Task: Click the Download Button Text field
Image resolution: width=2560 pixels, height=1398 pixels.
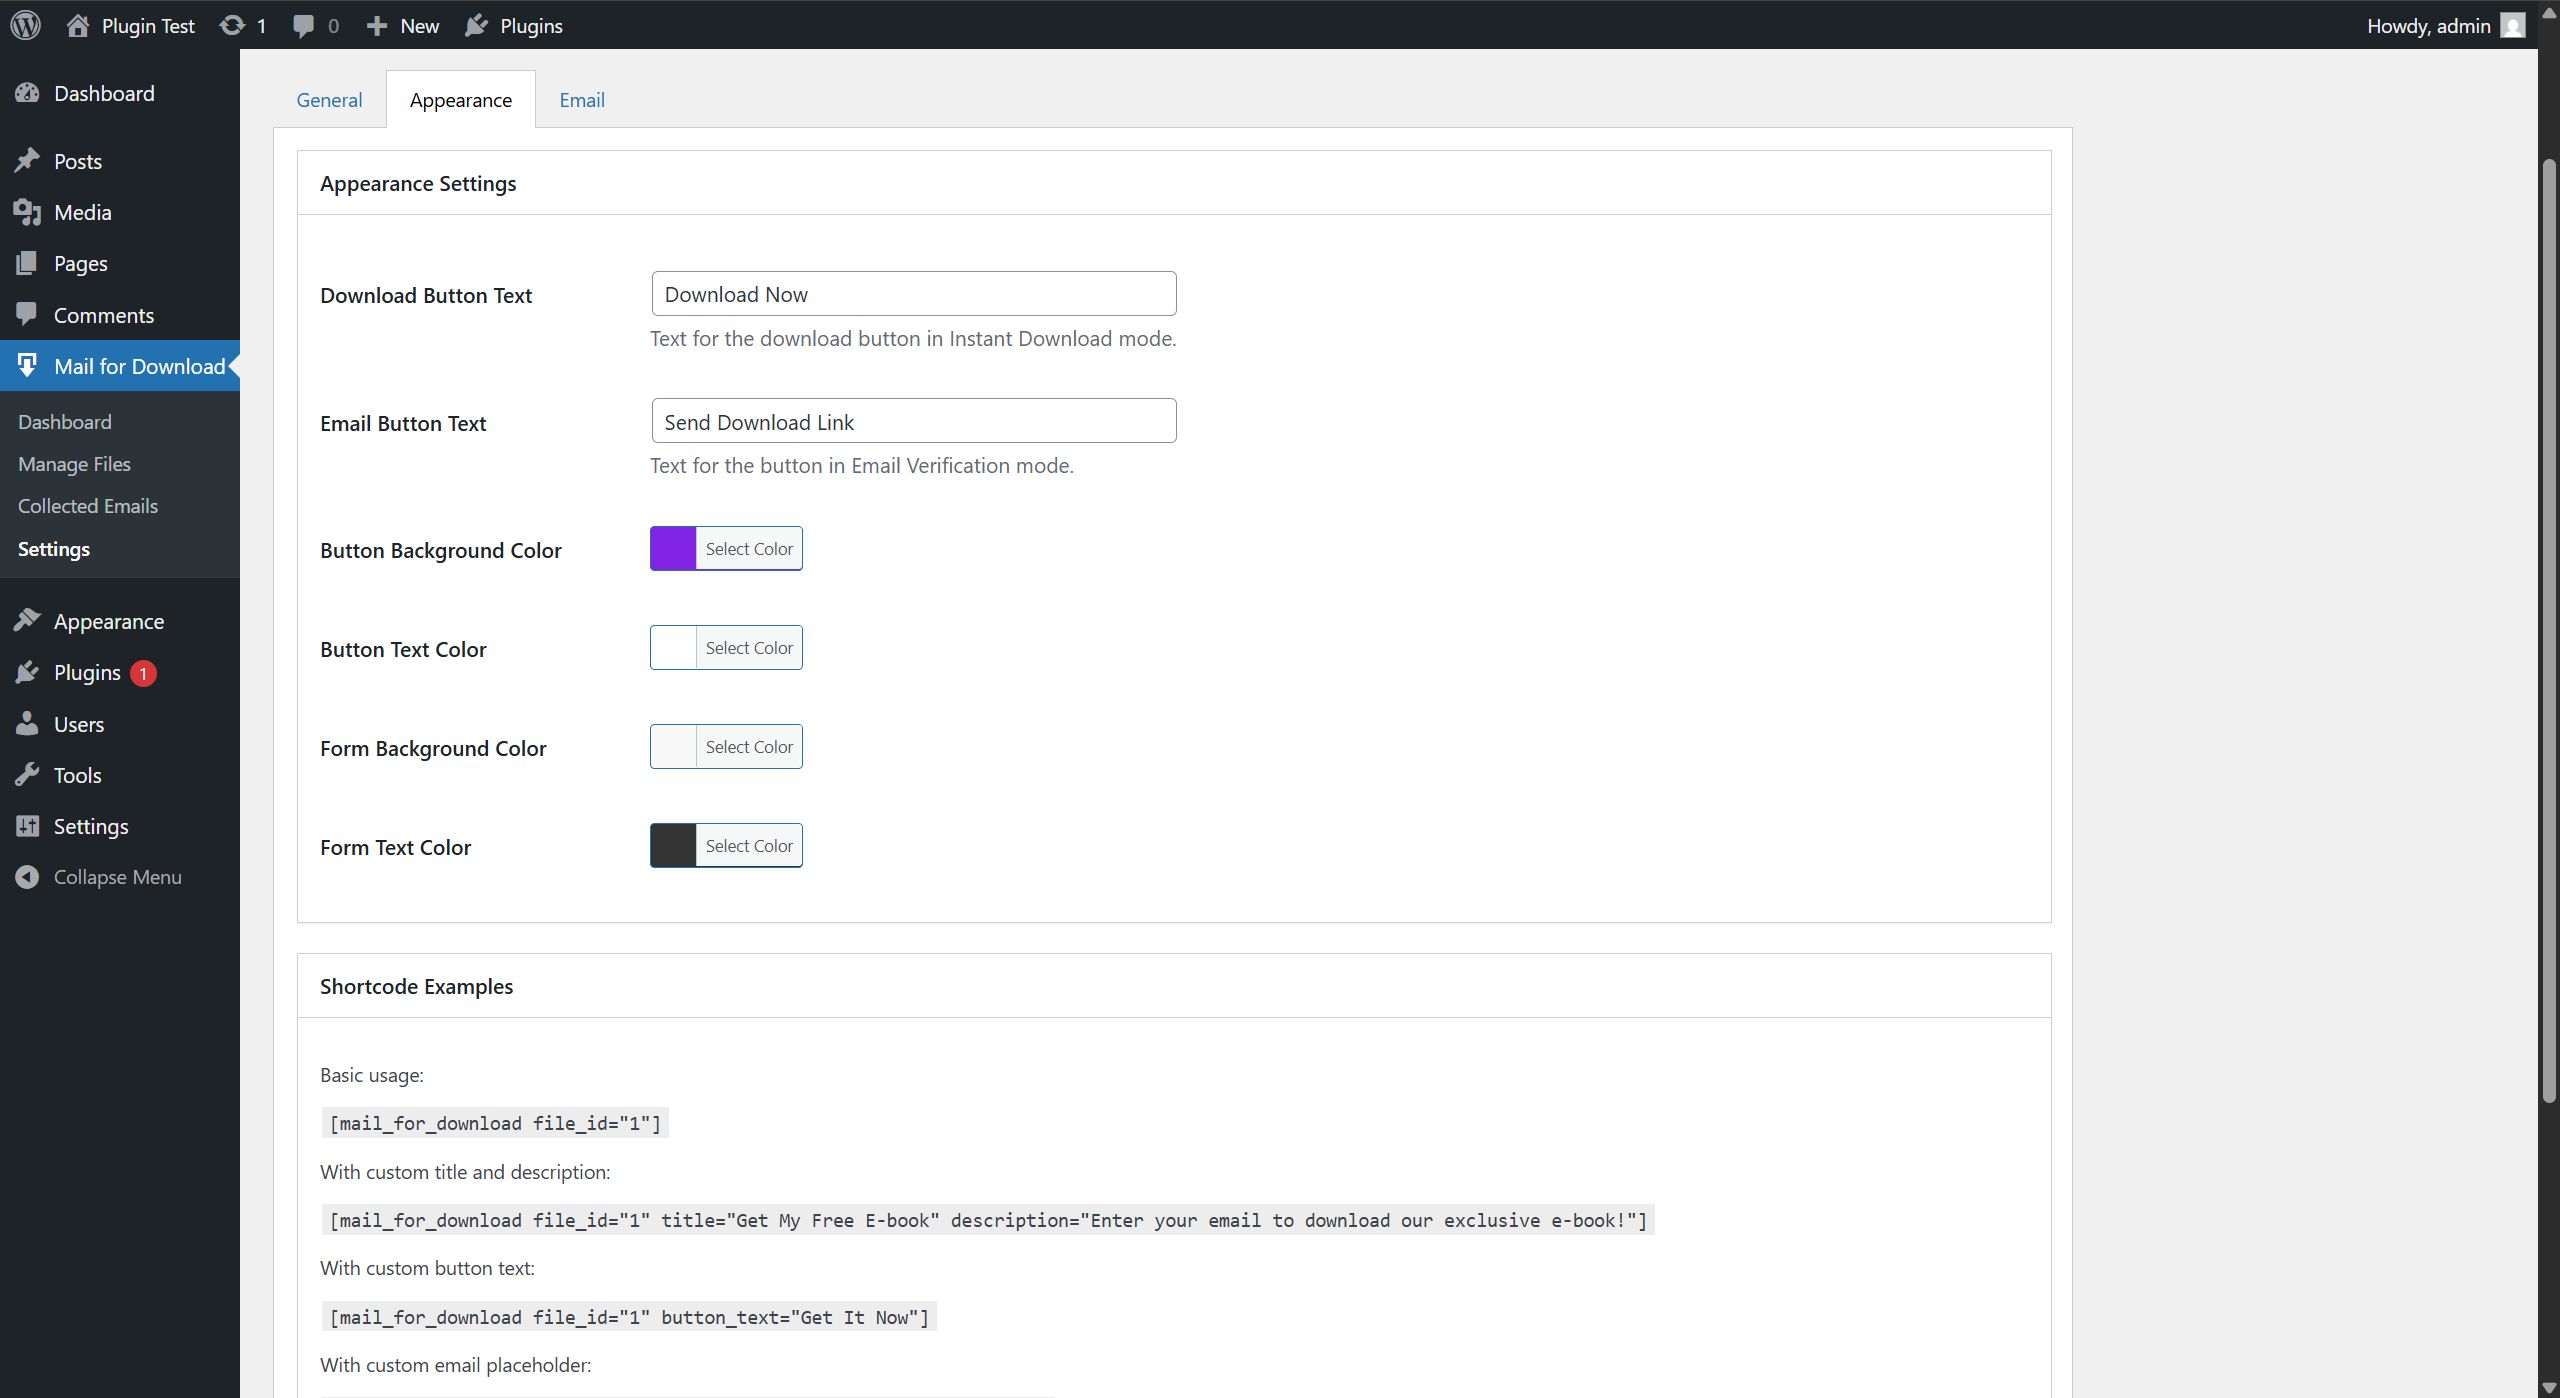Action: [913, 294]
